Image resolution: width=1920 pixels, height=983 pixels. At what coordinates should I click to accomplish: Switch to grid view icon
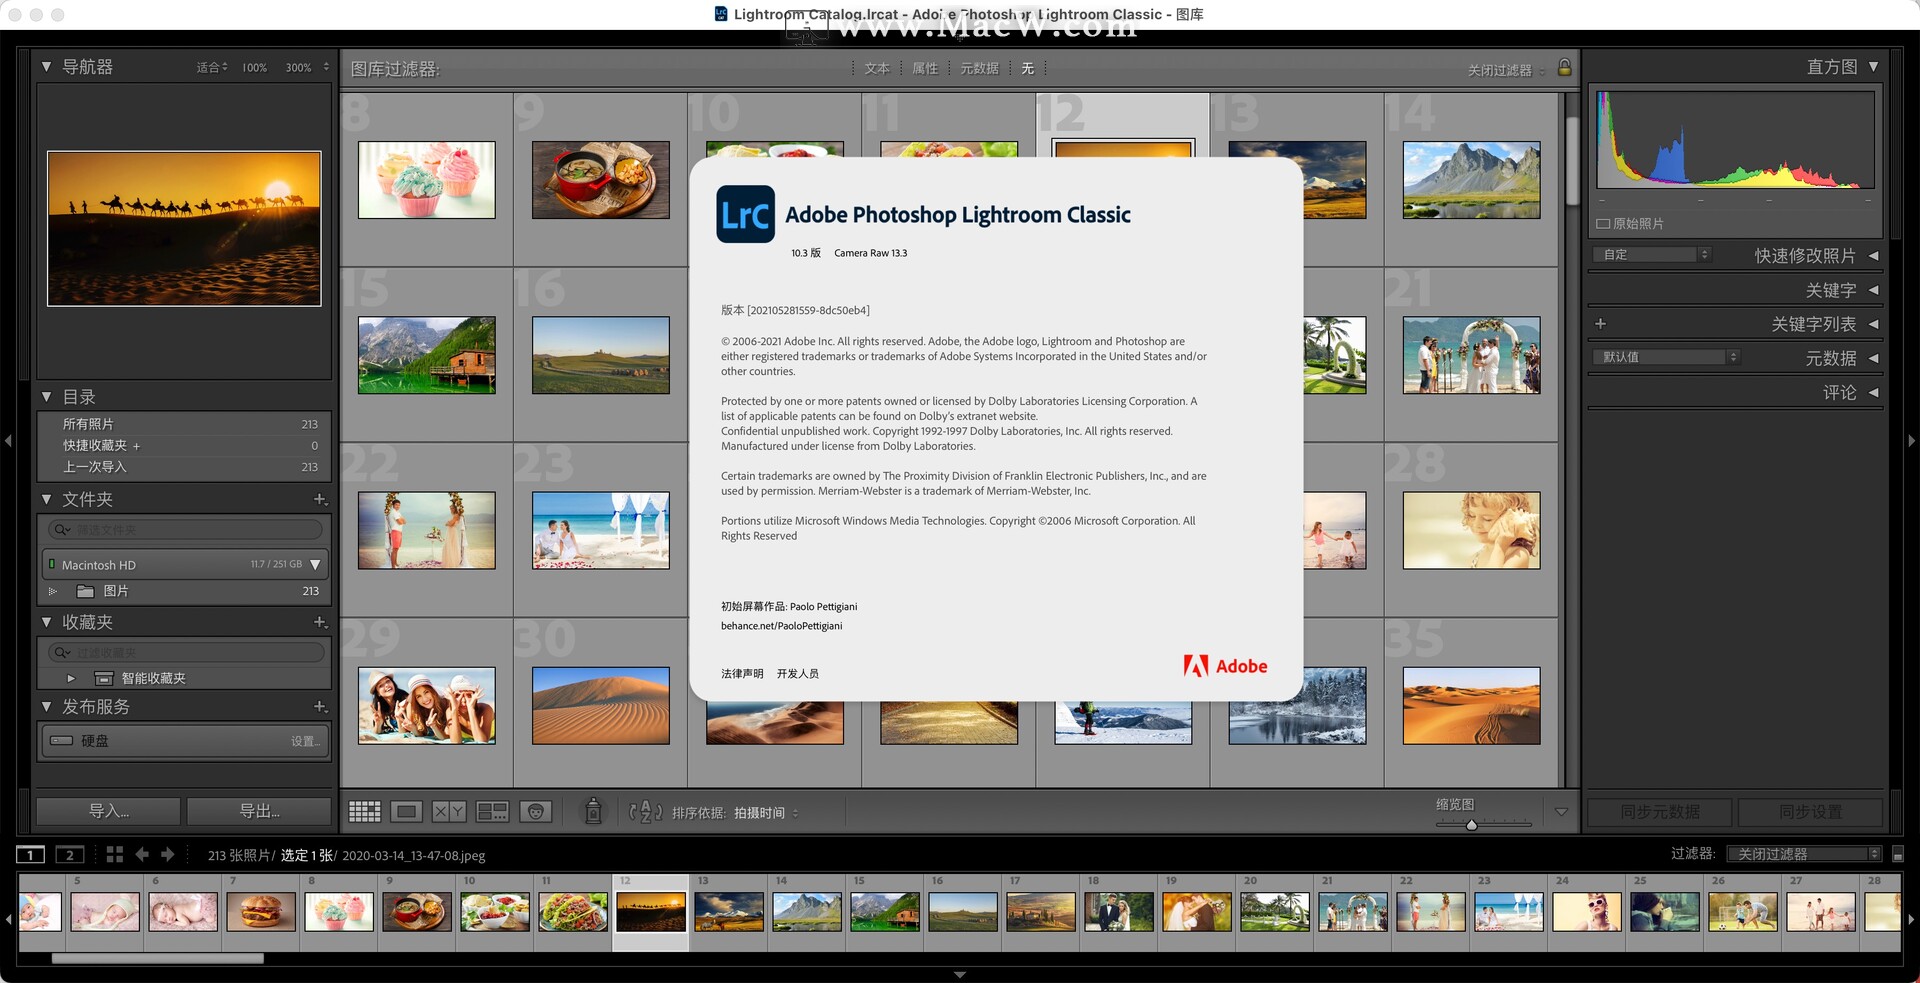pos(364,812)
